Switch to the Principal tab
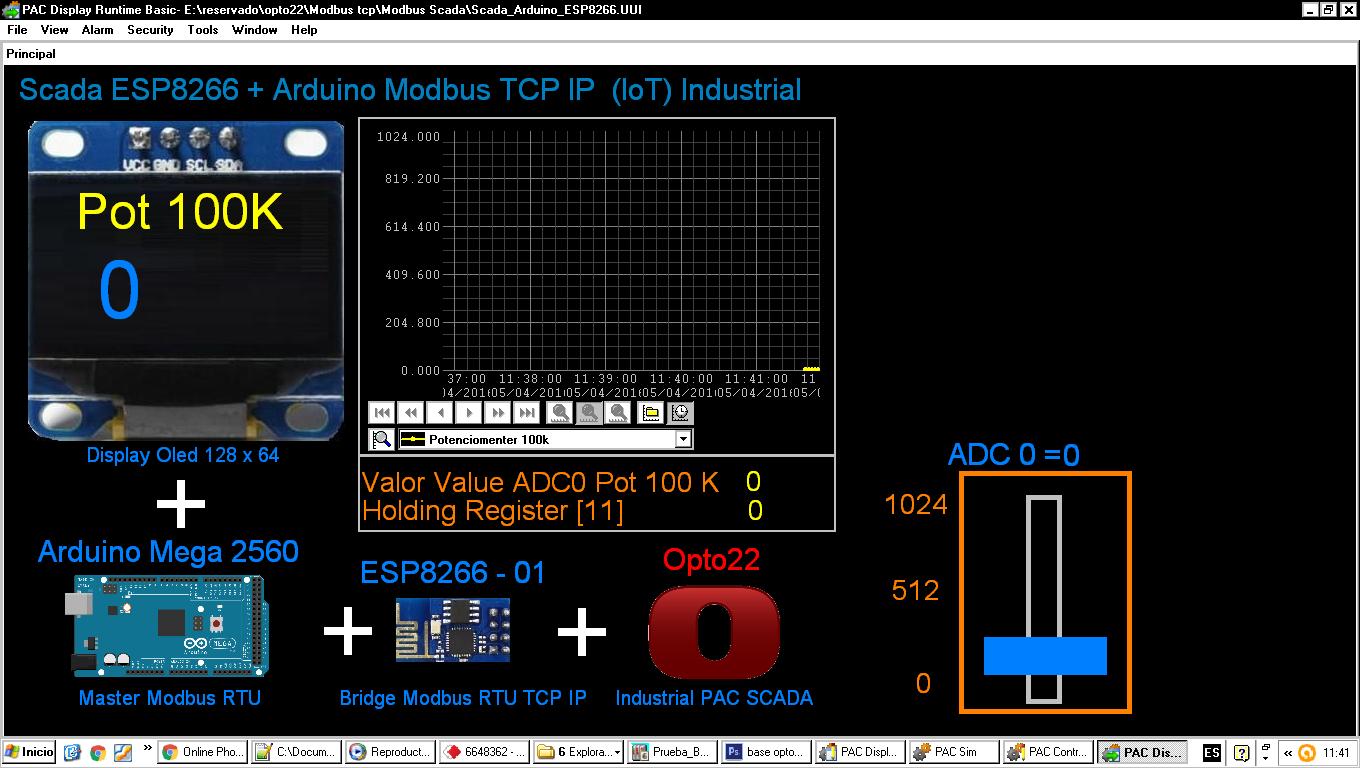The image size is (1360, 768). click(x=31, y=53)
